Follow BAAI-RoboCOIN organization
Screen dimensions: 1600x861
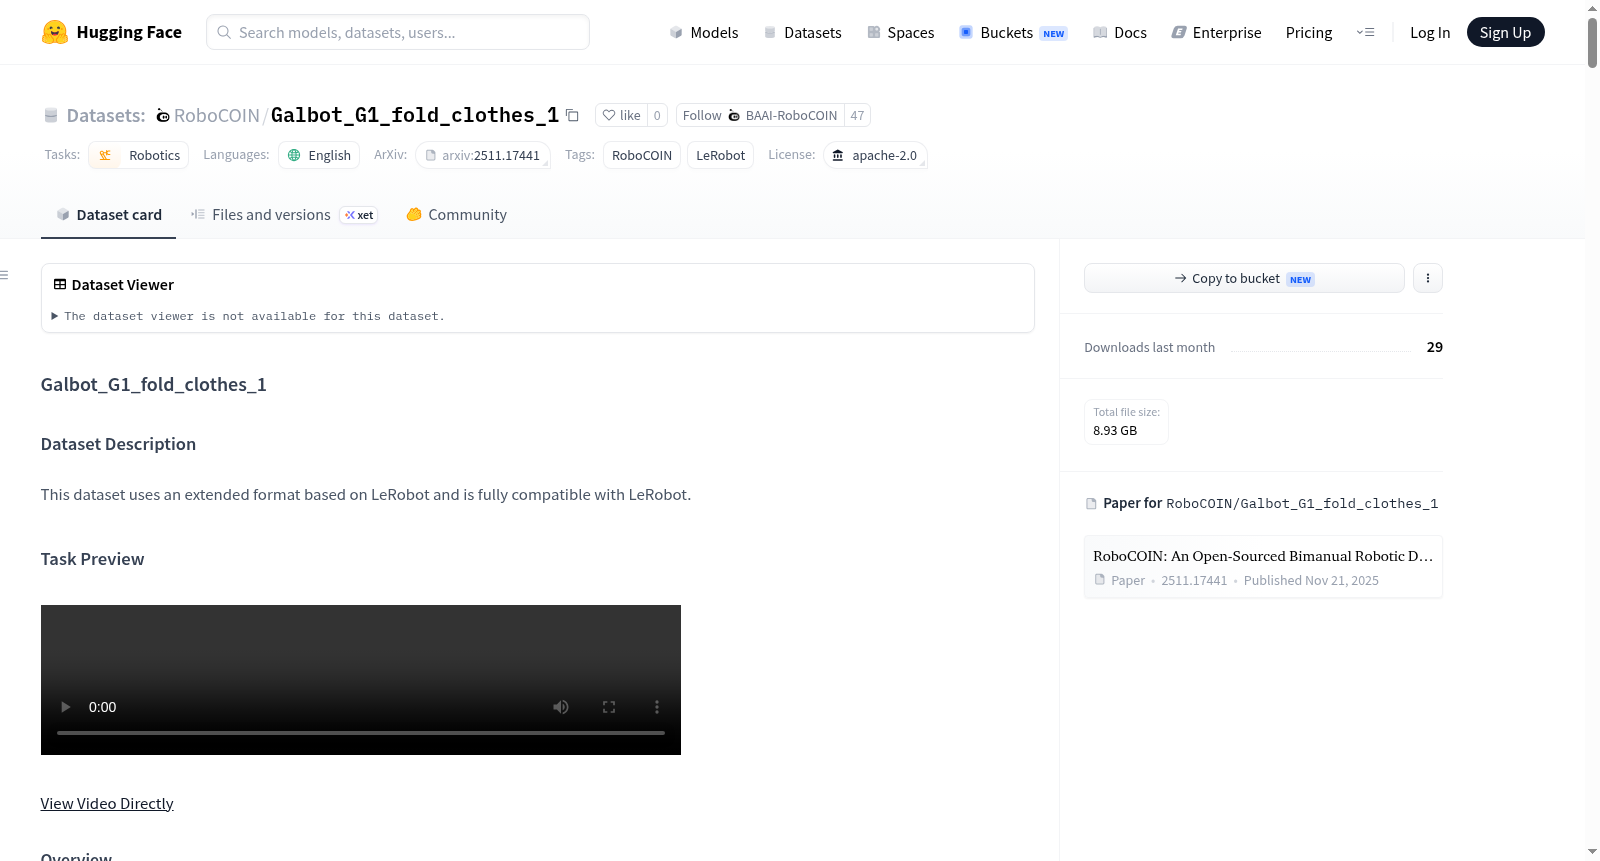(x=760, y=115)
